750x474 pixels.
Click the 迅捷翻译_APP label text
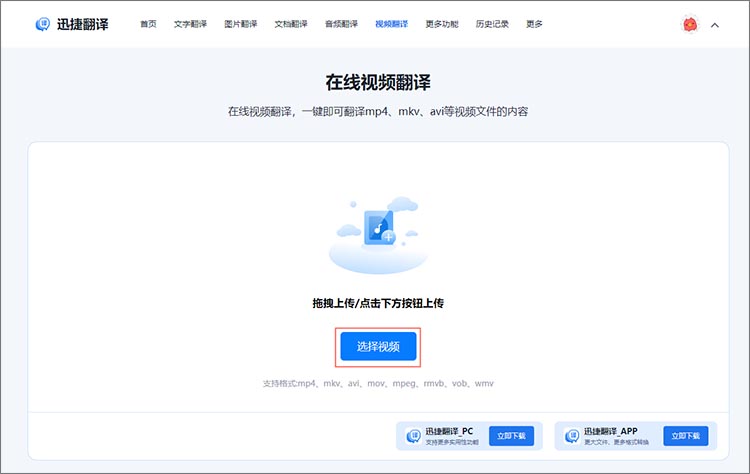(610, 431)
